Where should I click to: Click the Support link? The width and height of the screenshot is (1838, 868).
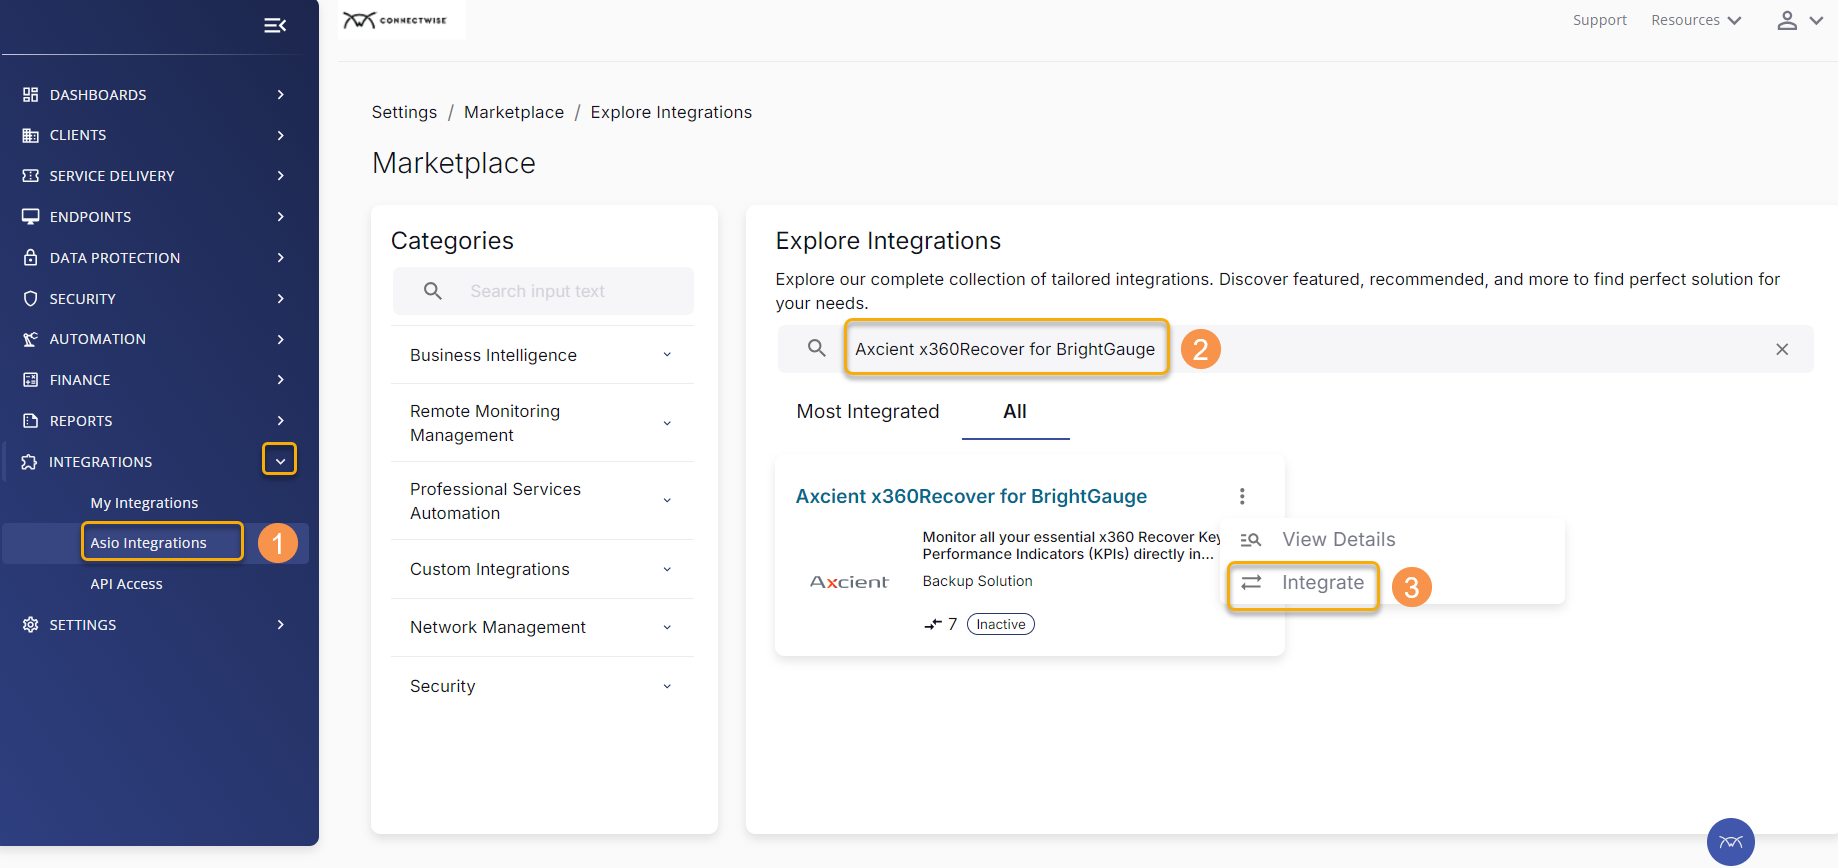click(x=1600, y=20)
